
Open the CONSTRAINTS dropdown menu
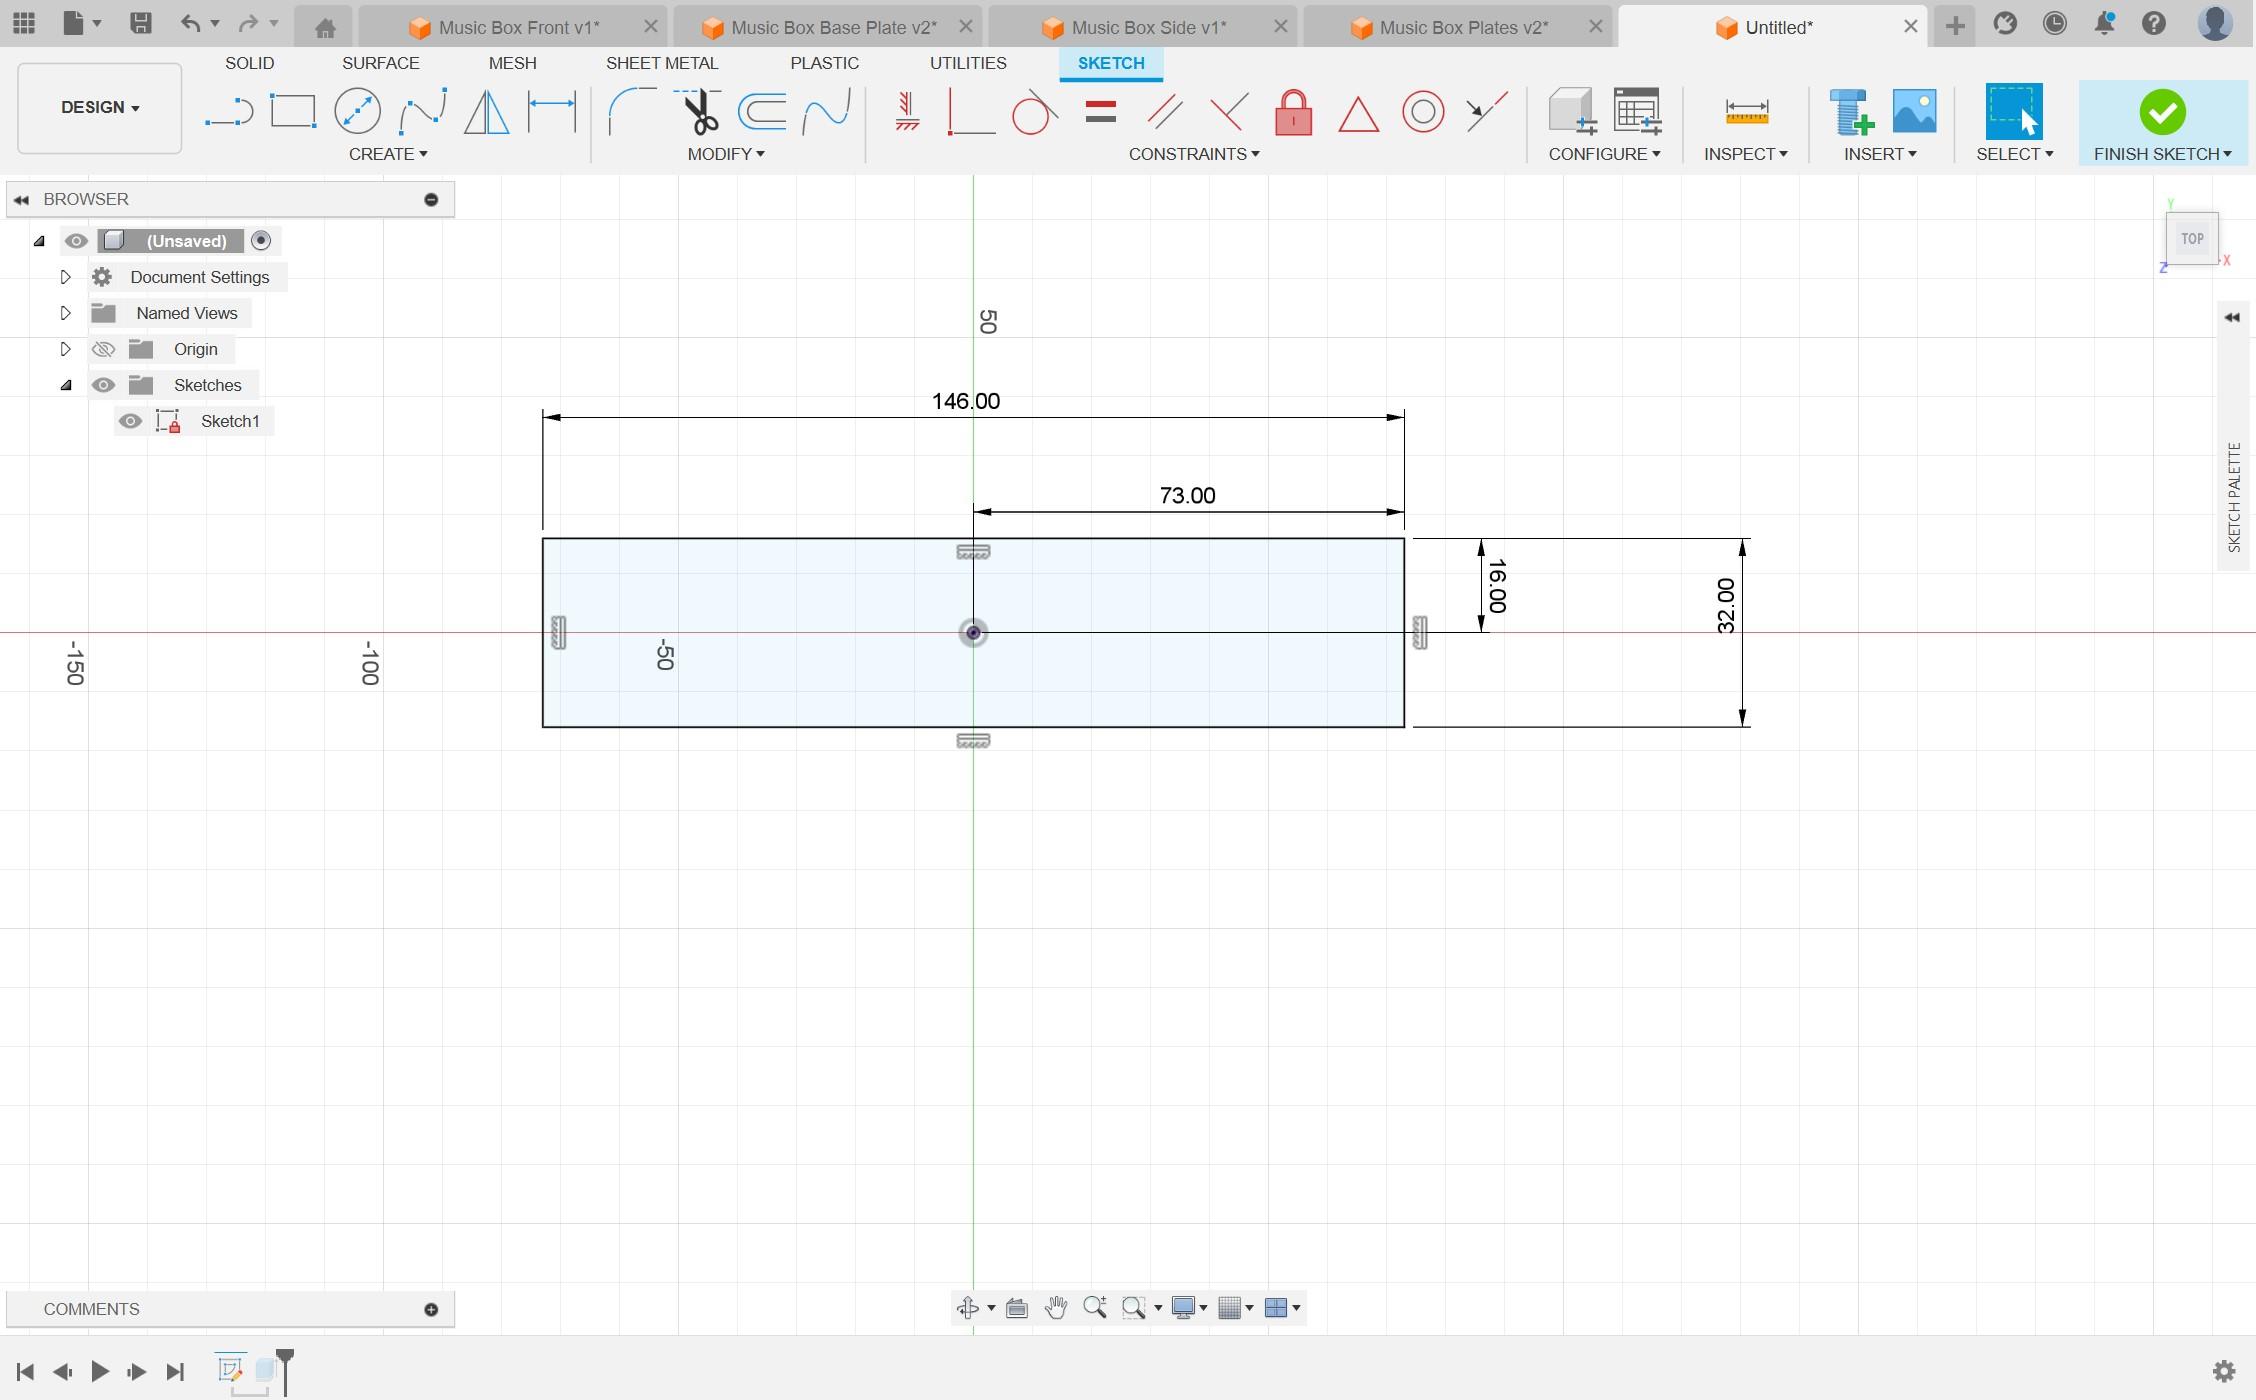point(1193,154)
